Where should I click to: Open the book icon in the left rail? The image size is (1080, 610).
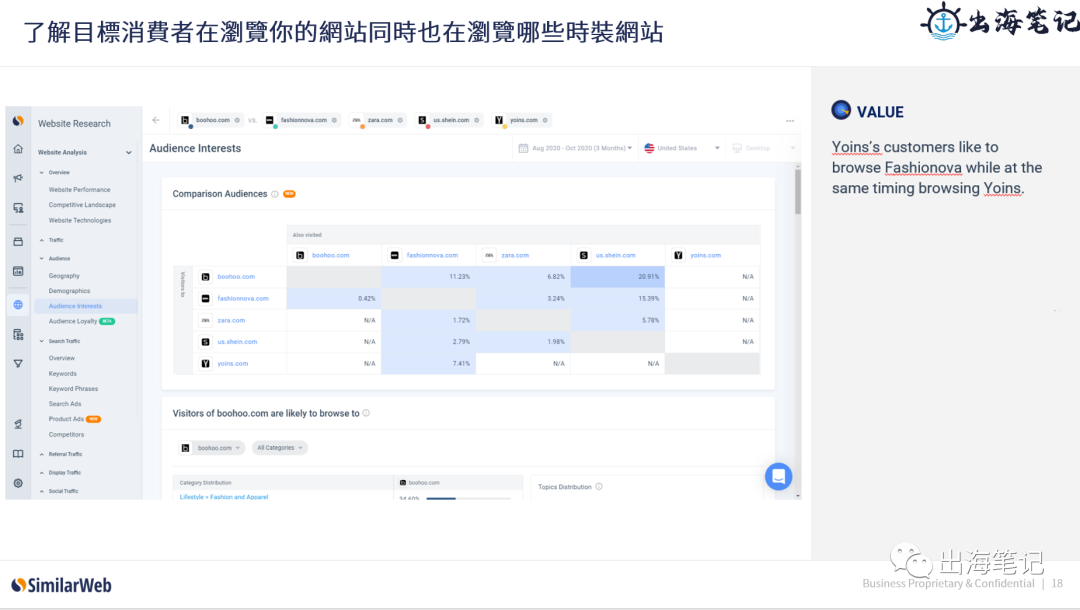(x=17, y=453)
